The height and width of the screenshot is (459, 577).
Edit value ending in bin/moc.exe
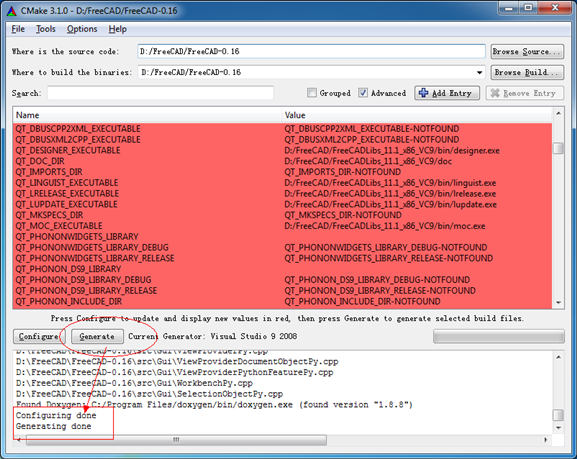pos(385,226)
